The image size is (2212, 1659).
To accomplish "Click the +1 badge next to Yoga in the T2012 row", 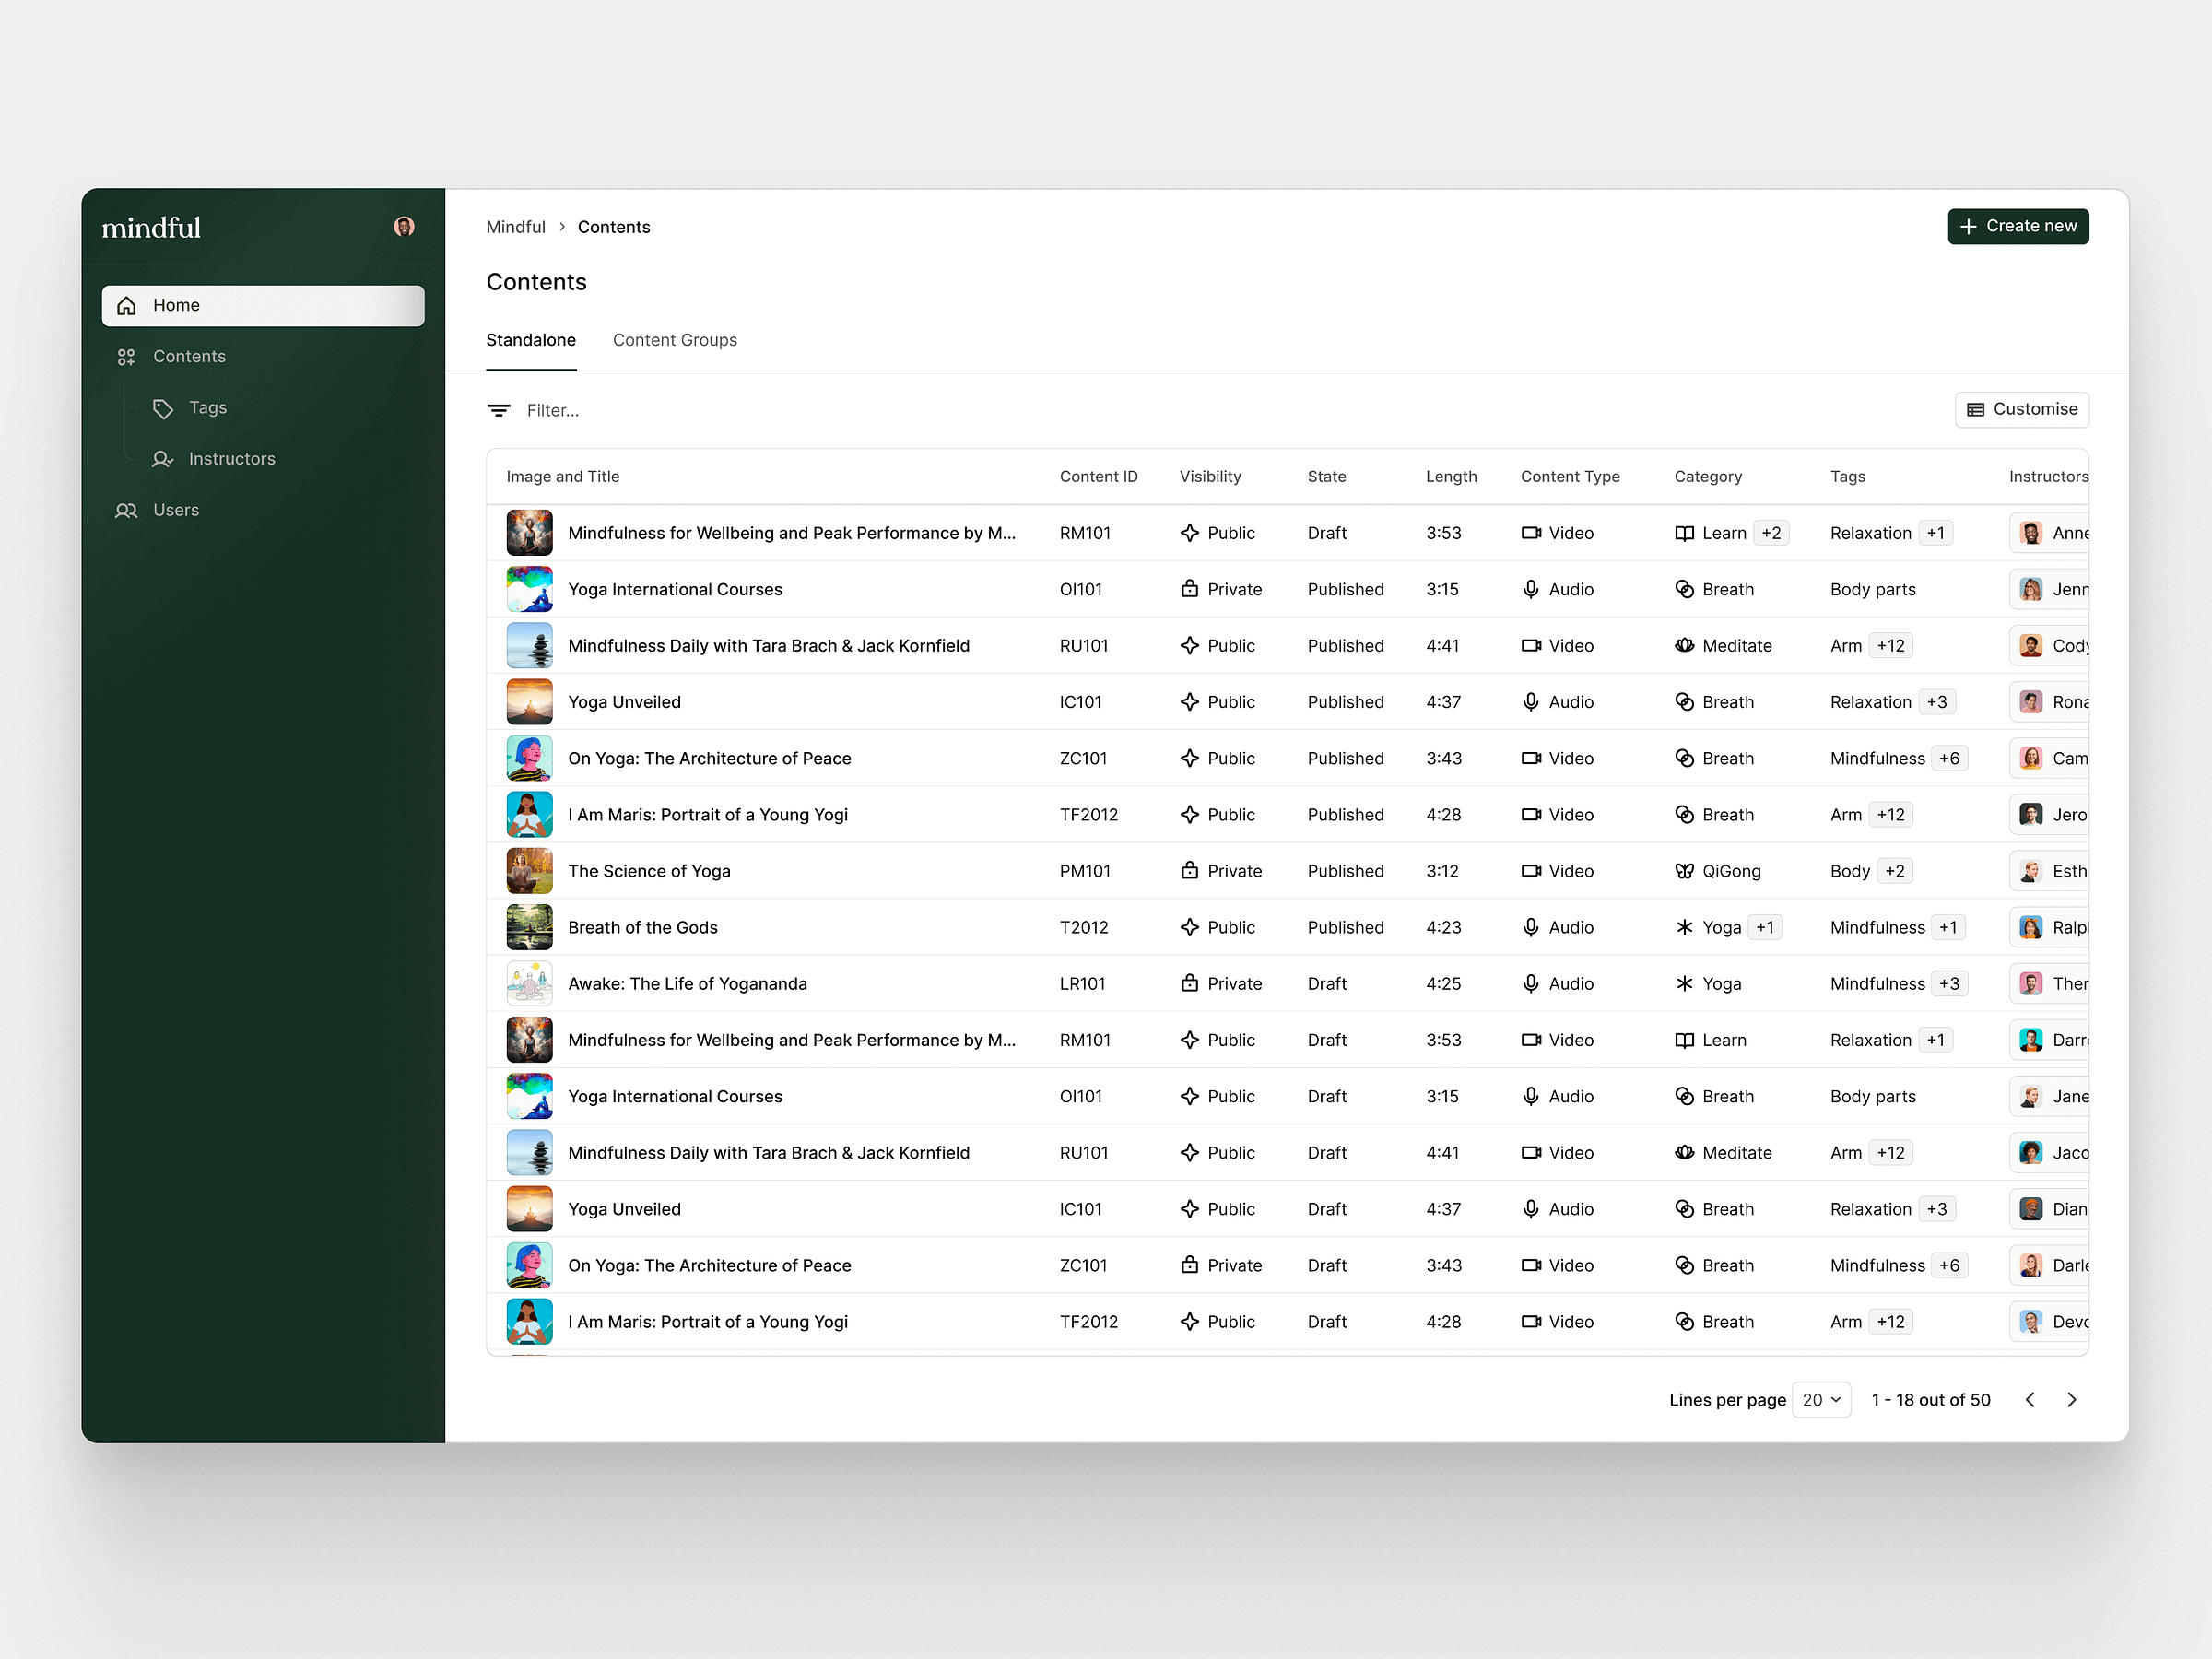I will [1765, 927].
